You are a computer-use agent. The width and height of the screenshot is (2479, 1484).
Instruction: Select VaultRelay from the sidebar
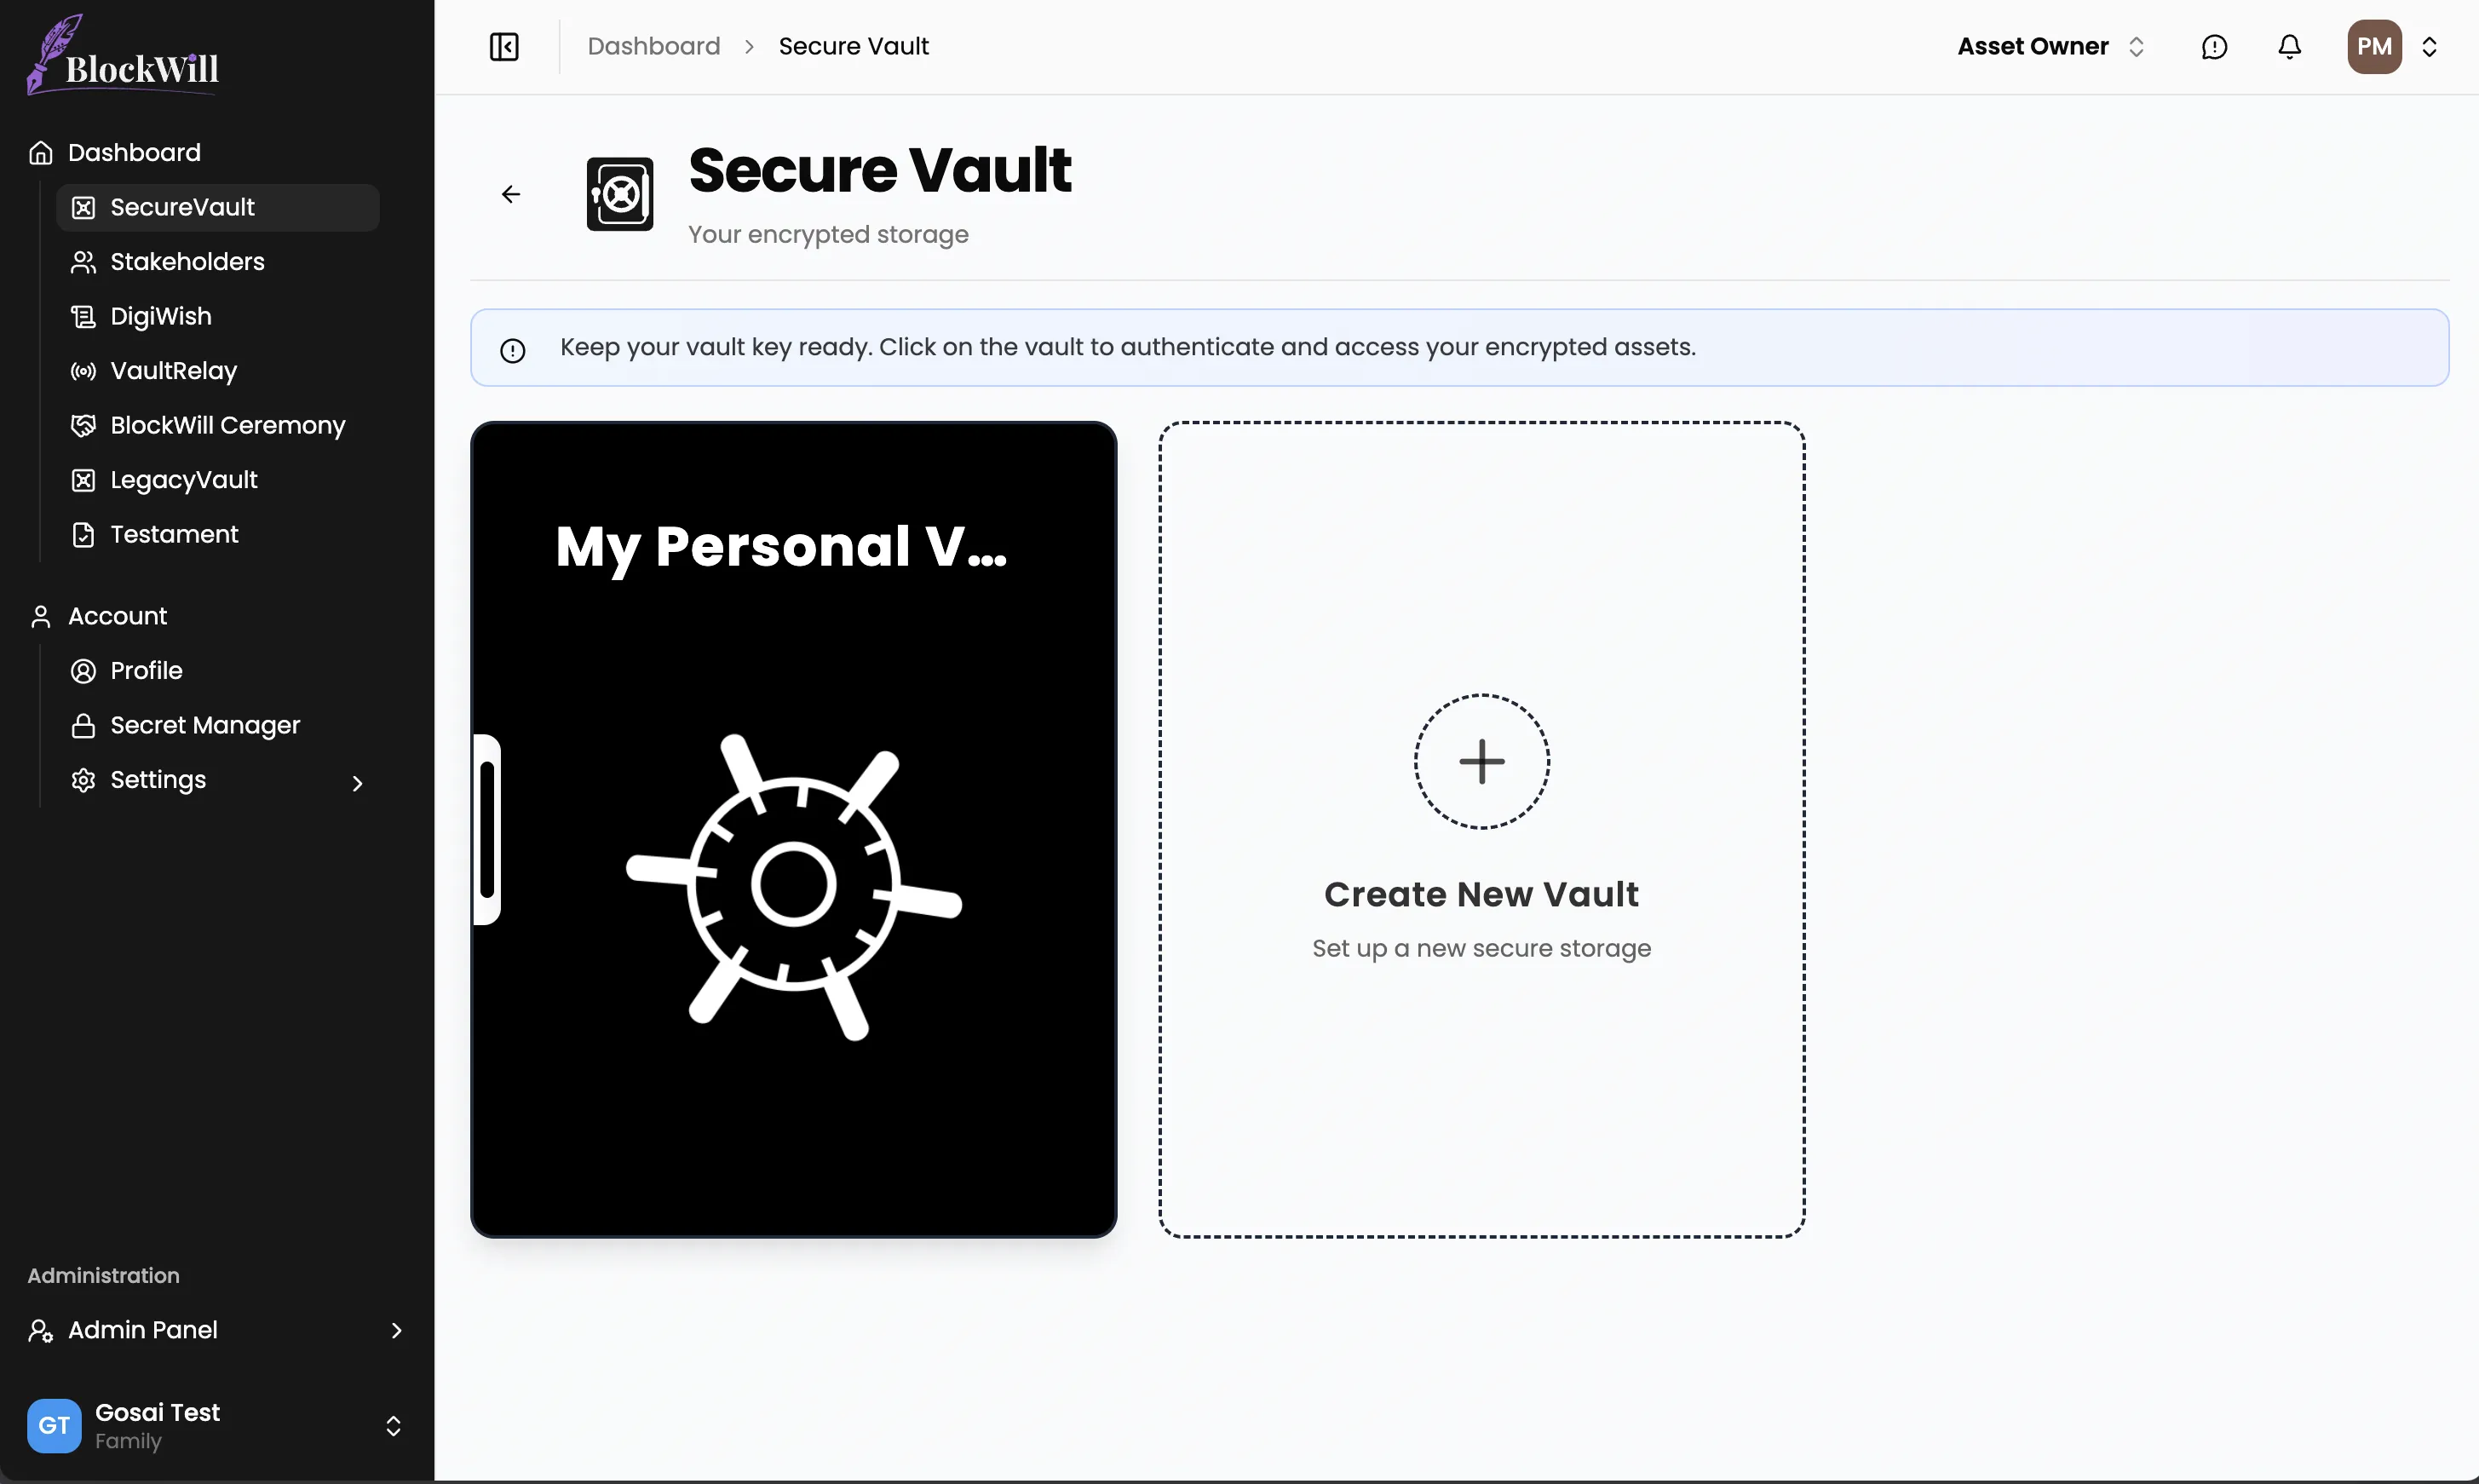173,371
